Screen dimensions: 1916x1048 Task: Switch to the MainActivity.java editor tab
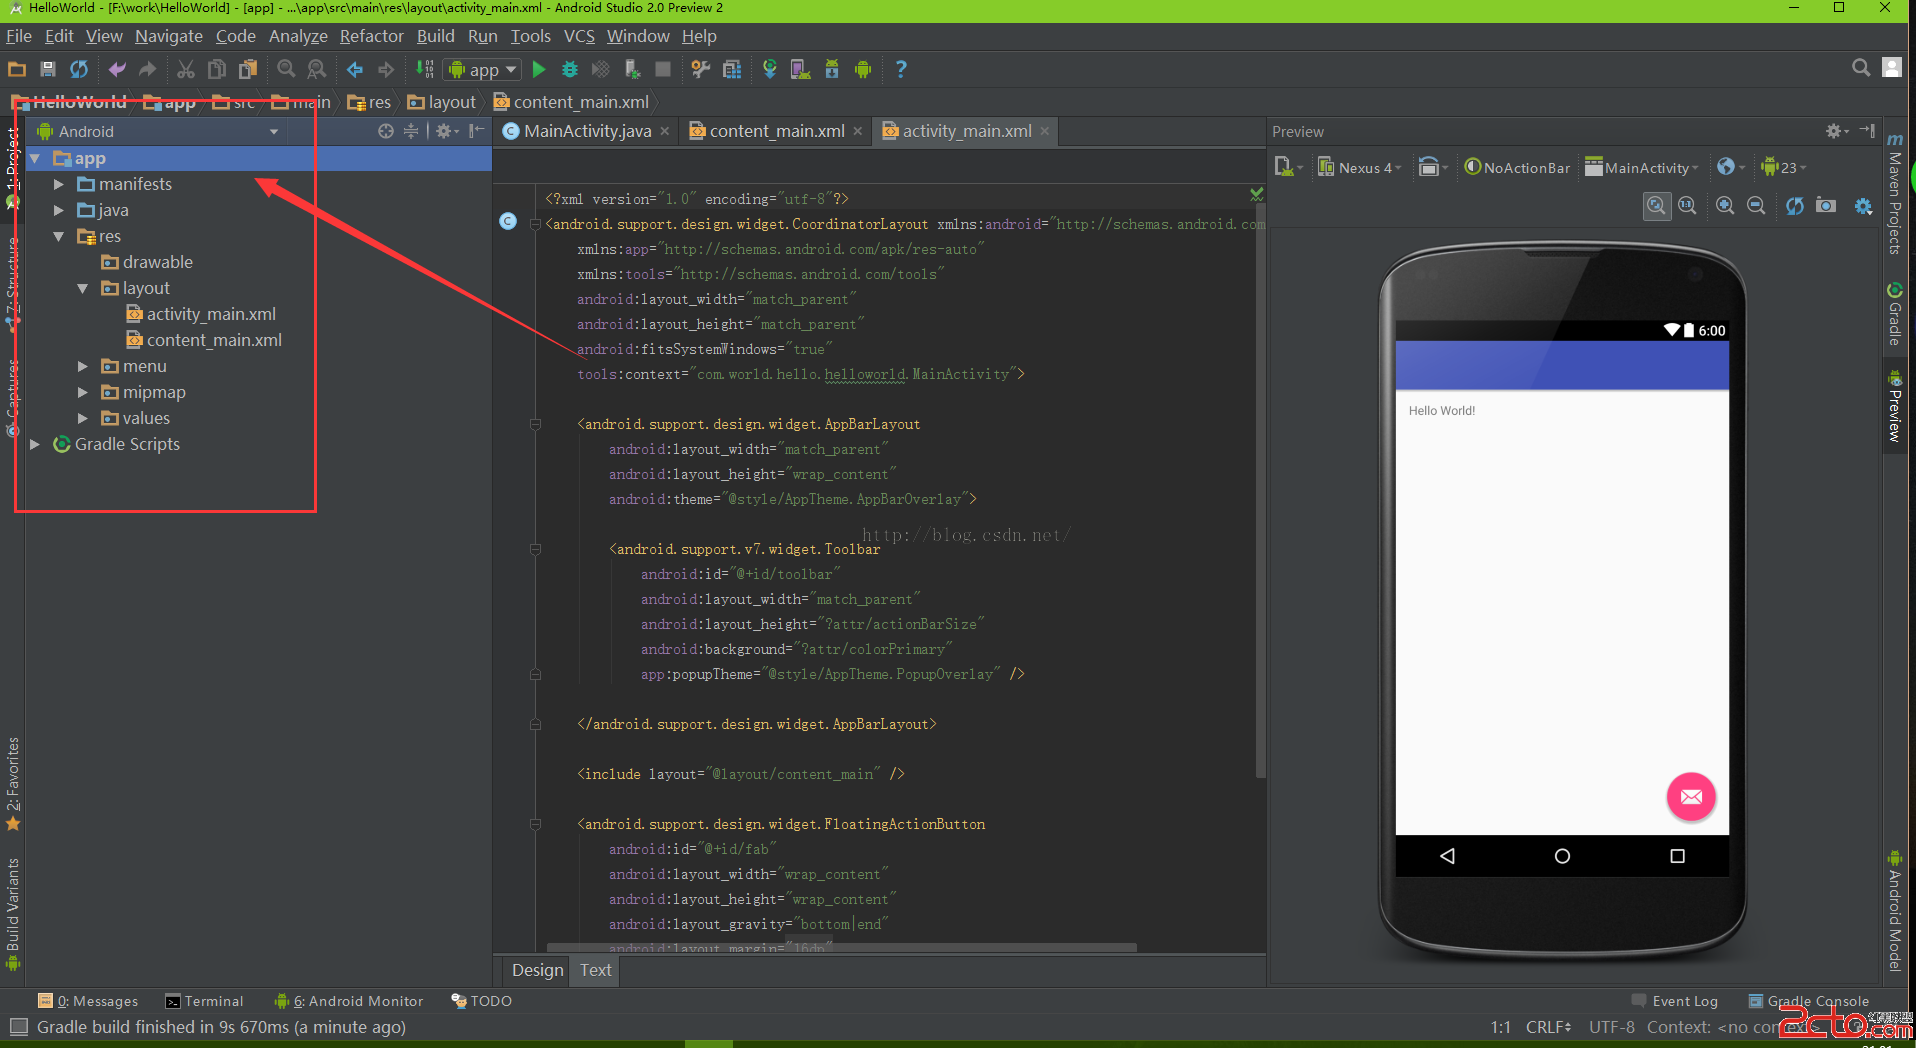tap(586, 131)
